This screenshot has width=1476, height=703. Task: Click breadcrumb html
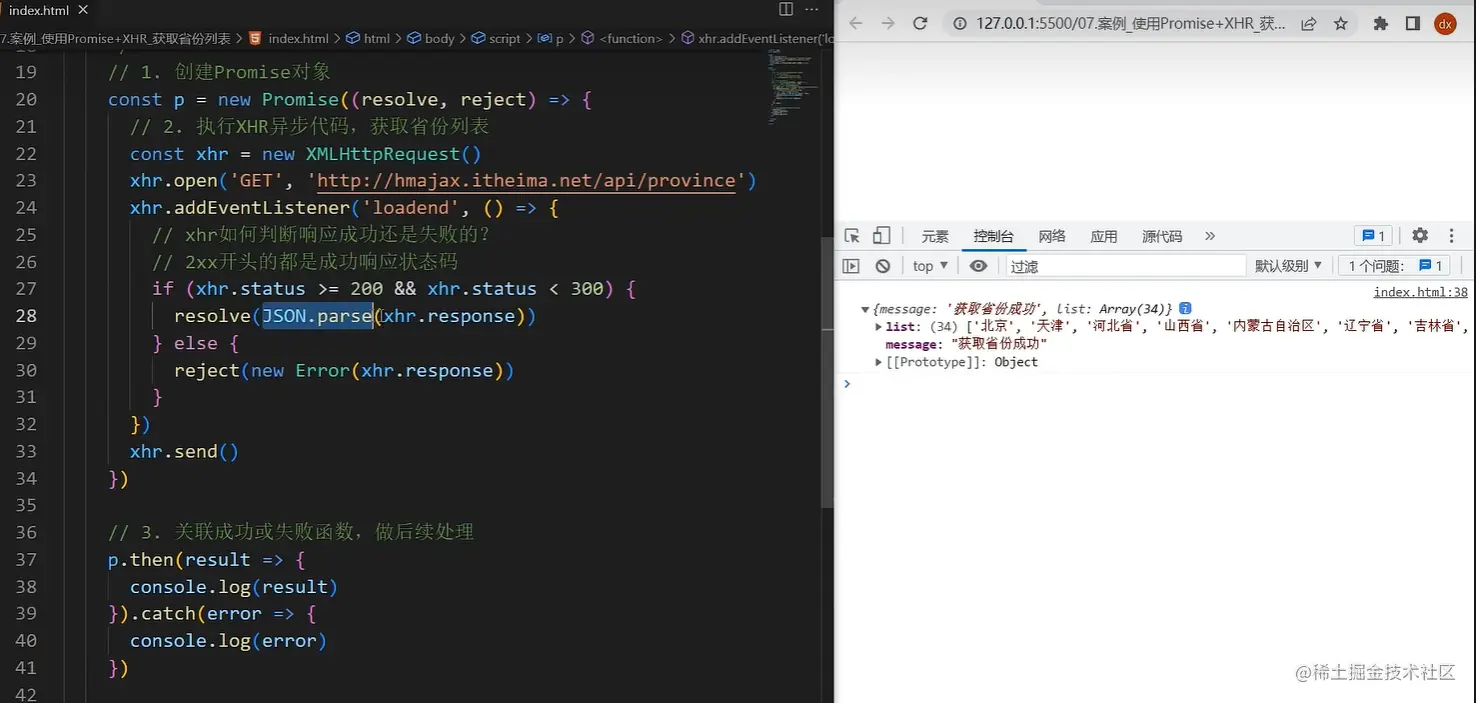(x=377, y=38)
